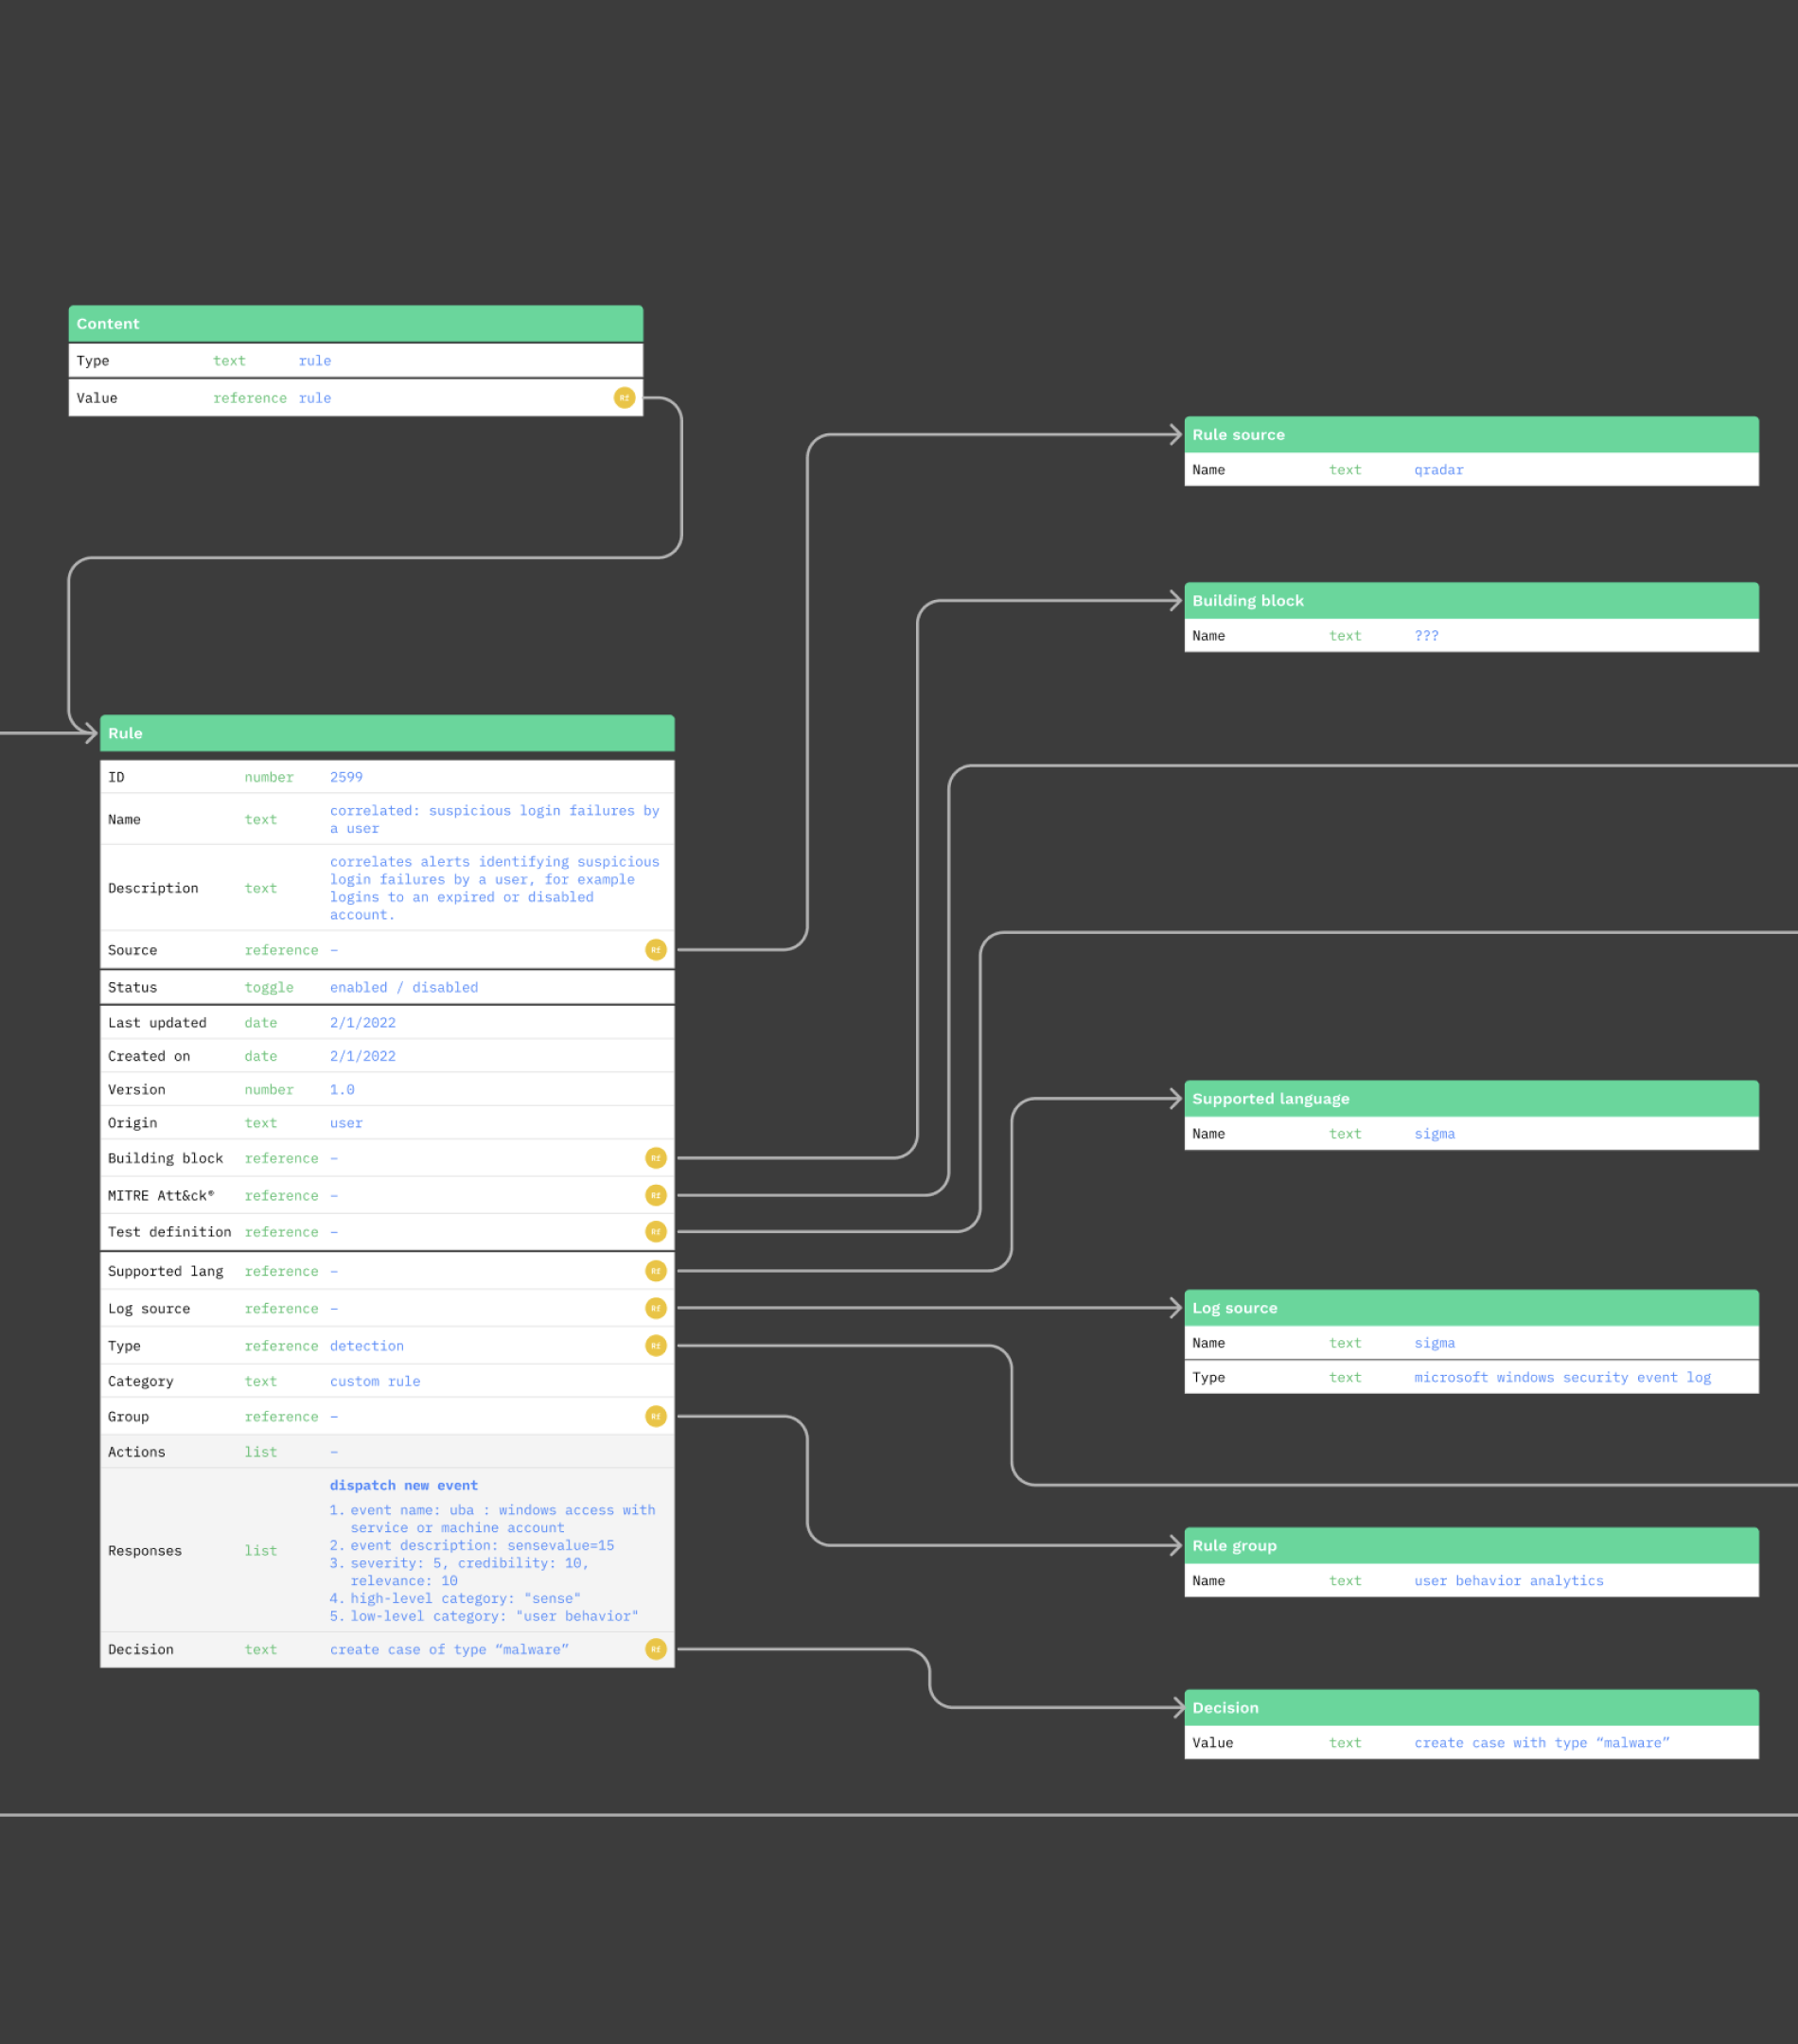Screen dimensions: 1798x2044
Task: Click the Last updated date '2/1/2022'
Action: pos(363,1023)
